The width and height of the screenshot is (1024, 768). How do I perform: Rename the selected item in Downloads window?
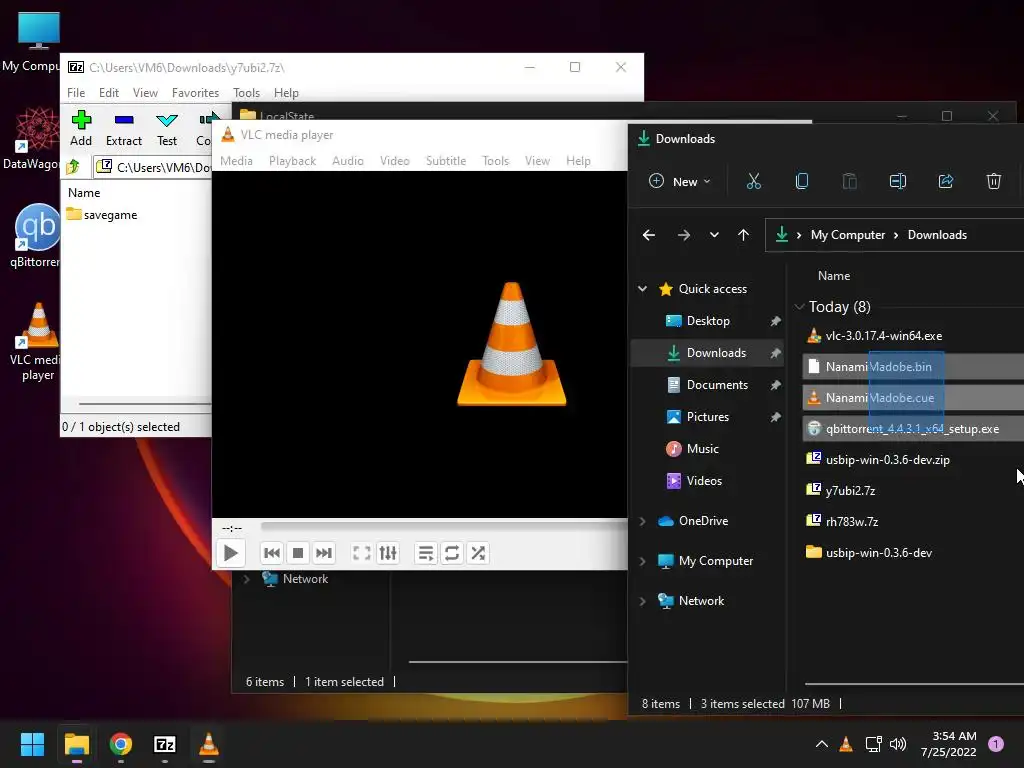point(898,181)
